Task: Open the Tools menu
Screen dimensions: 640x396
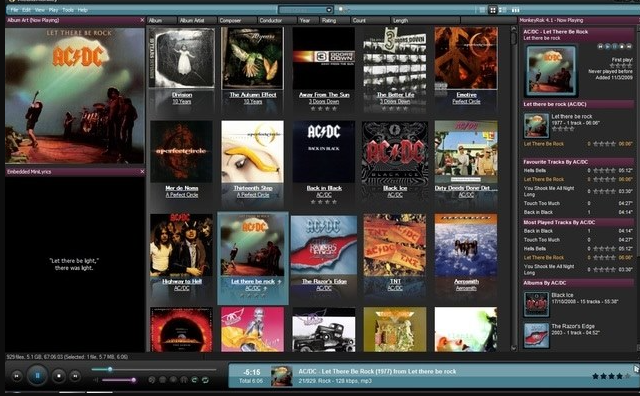Action: (68, 10)
